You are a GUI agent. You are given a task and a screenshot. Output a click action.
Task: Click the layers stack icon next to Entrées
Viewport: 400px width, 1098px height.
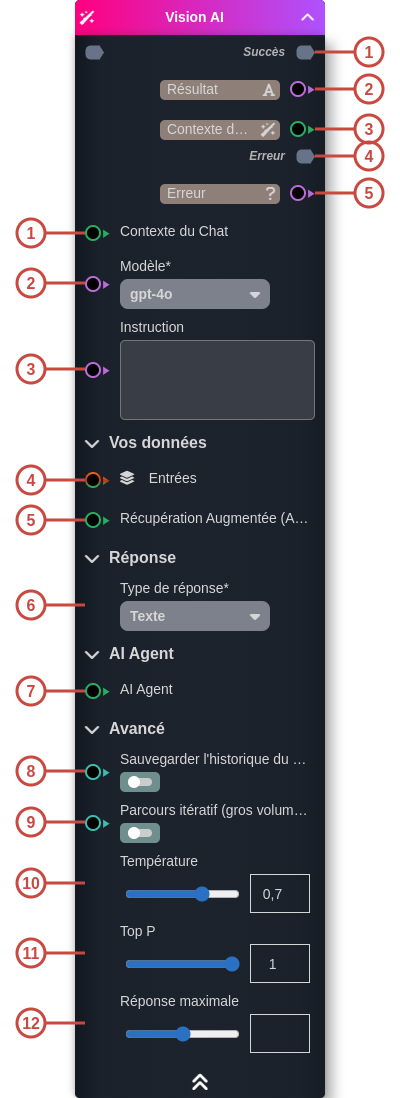pyautogui.click(x=127, y=478)
